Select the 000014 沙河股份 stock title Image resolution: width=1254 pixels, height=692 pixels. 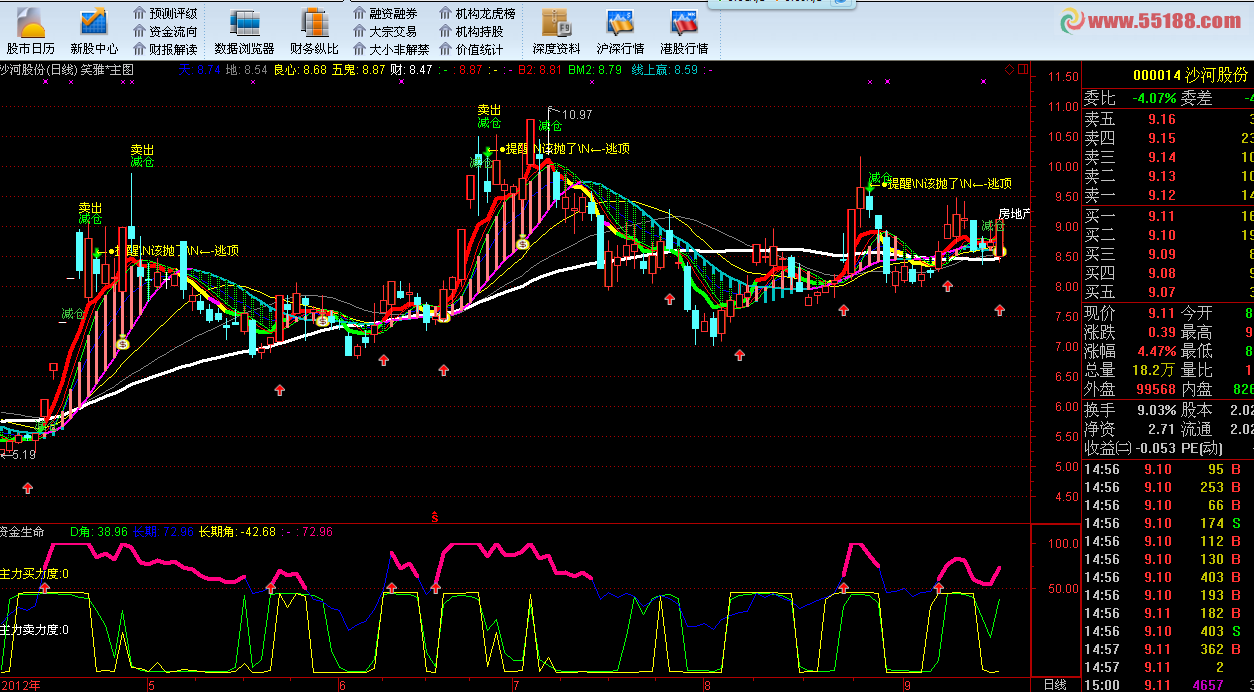click(x=1190, y=75)
